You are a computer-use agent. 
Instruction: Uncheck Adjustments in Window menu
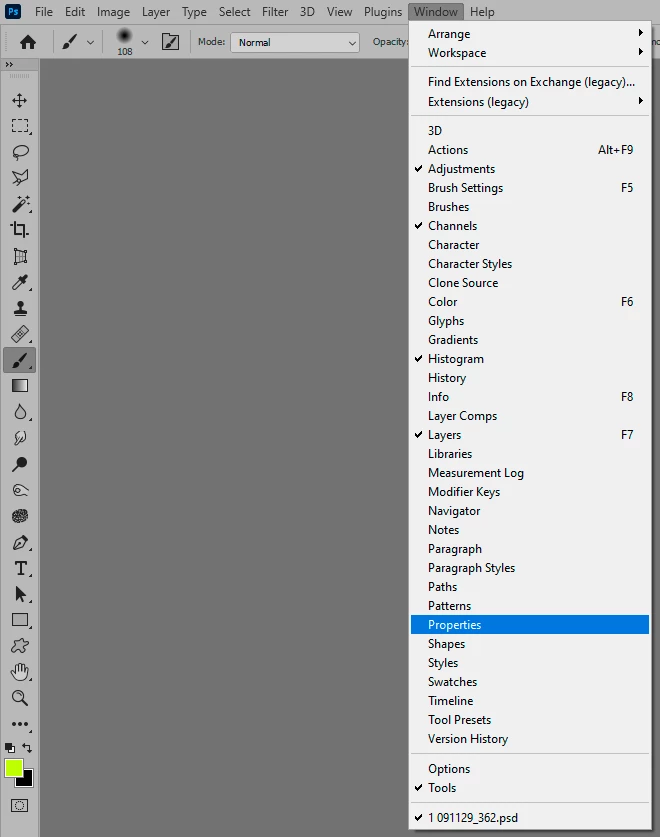point(530,169)
